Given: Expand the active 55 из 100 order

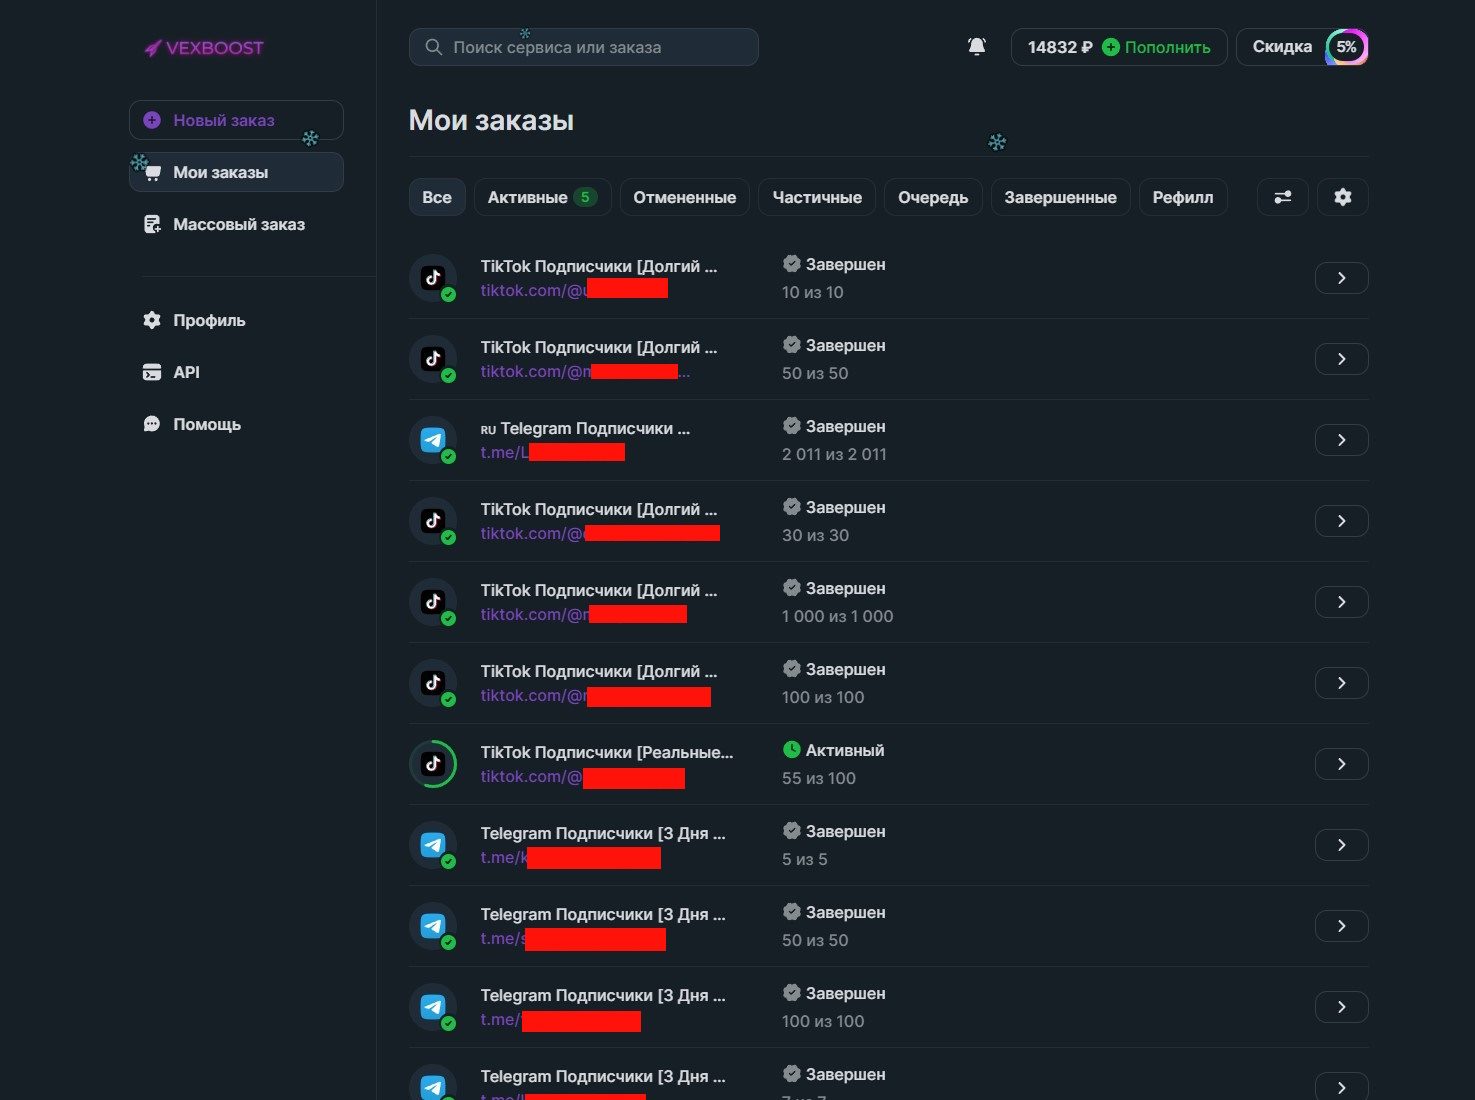Looking at the screenshot, I should (1341, 764).
